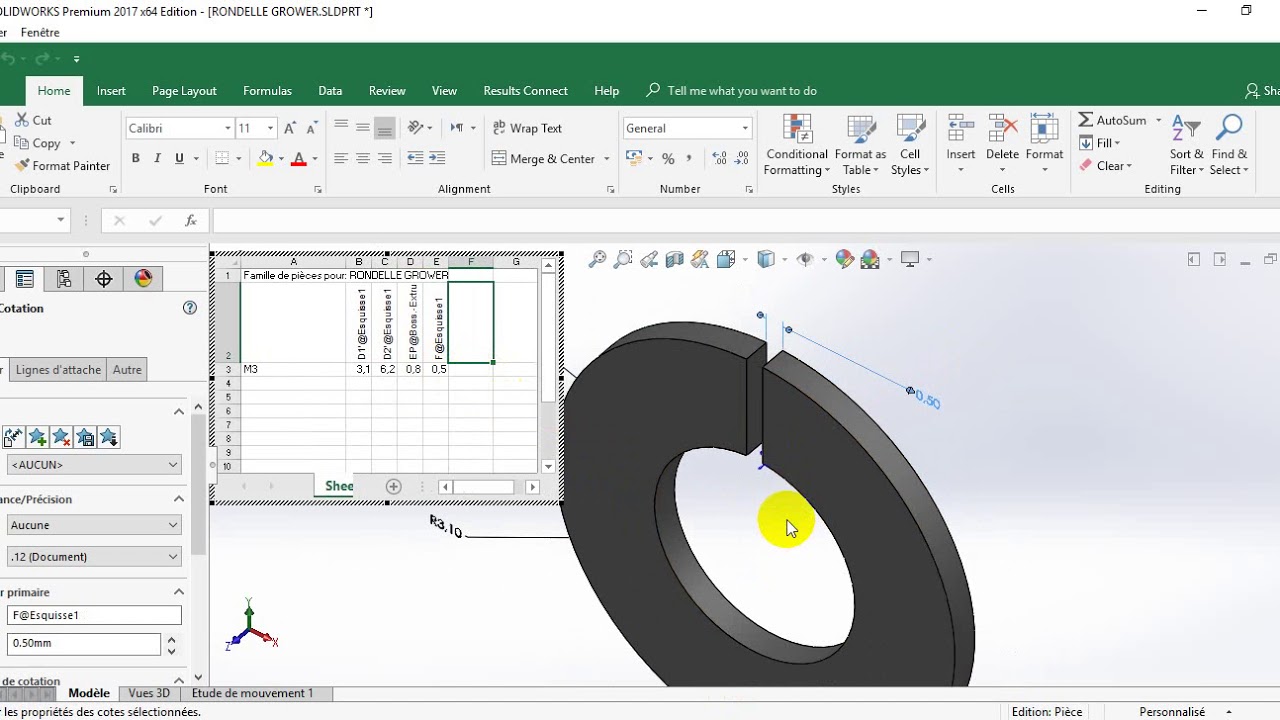1280x720 pixels.
Task: Open Format as Table gallery
Action: coord(860,145)
